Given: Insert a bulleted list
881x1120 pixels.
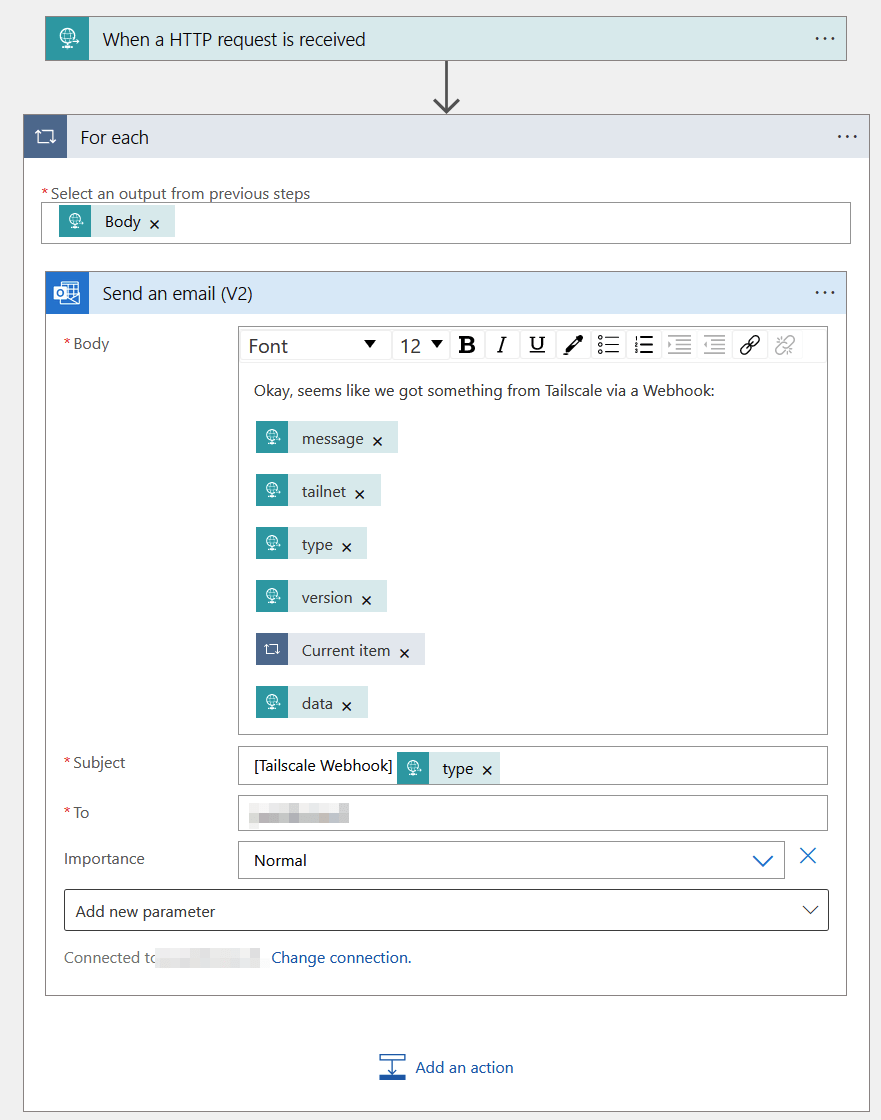Looking at the screenshot, I should 608,345.
